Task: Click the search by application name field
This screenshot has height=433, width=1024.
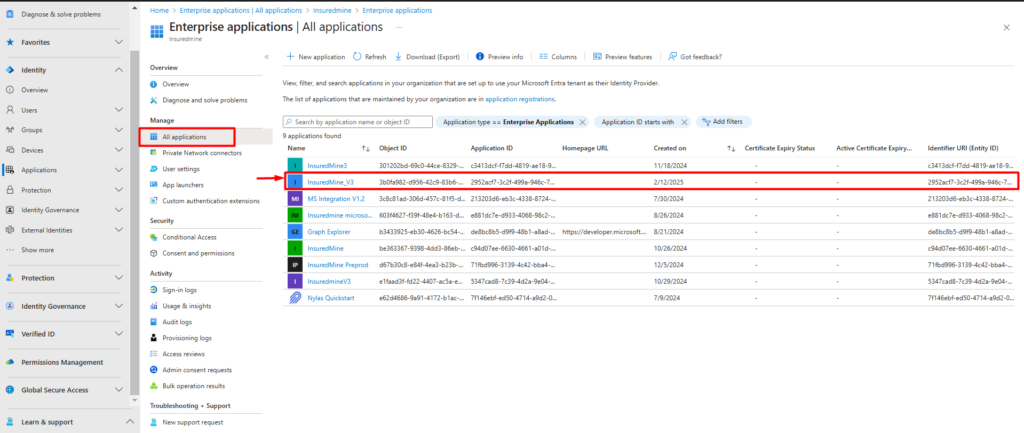Action: click(358, 122)
